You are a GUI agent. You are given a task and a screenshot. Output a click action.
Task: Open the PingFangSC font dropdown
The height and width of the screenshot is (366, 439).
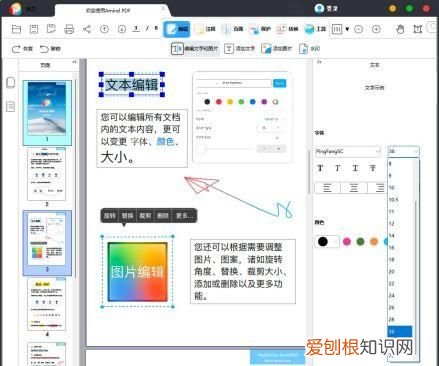(x=348, y=152)
